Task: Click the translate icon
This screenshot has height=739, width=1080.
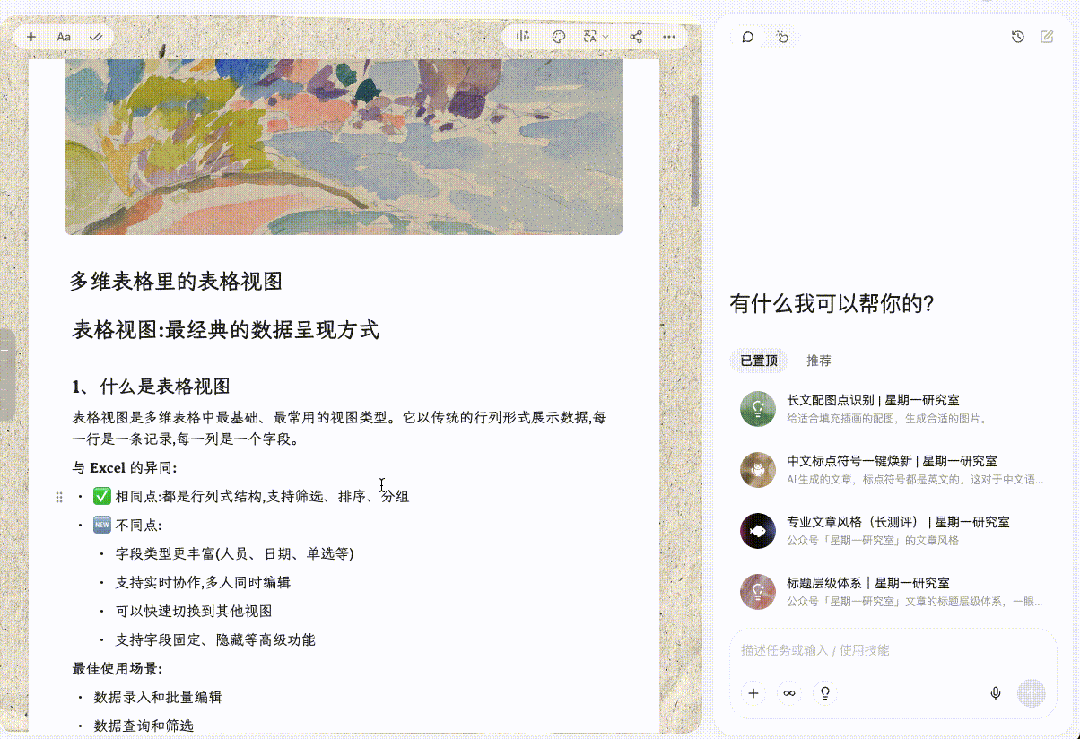Action: pos(590,37)
